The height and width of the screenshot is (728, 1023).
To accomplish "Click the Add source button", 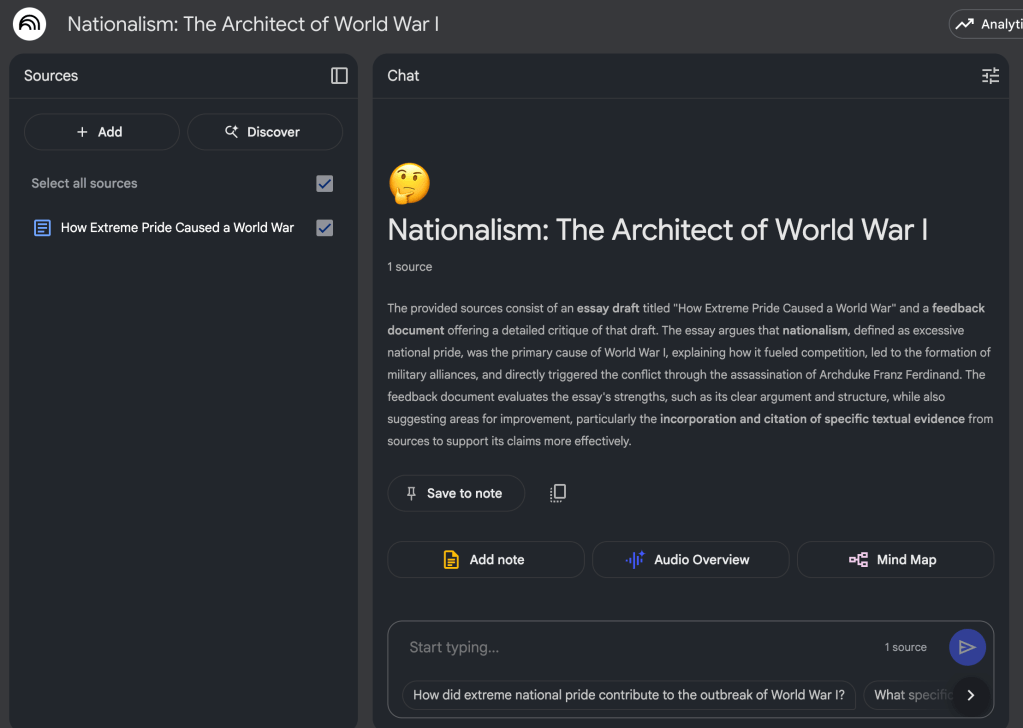I will click(101, 132).
